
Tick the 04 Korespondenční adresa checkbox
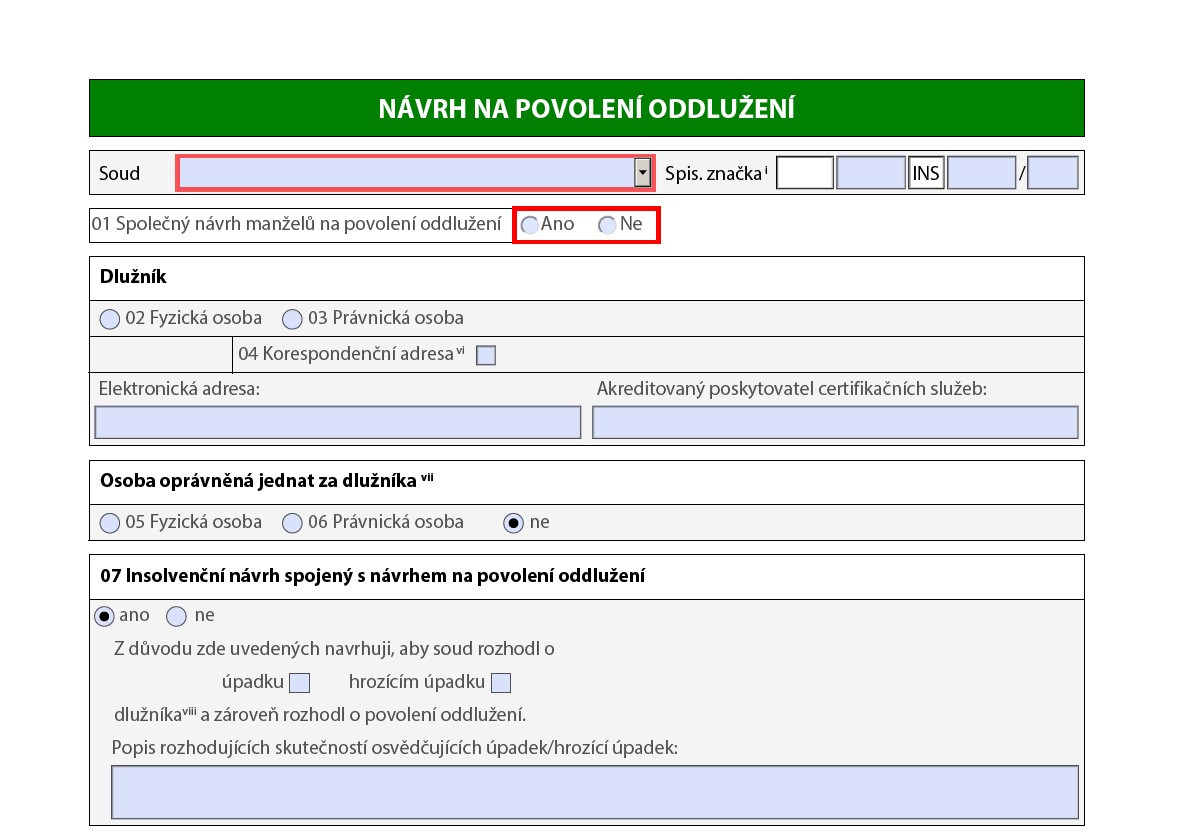click(x=486, y=355)
